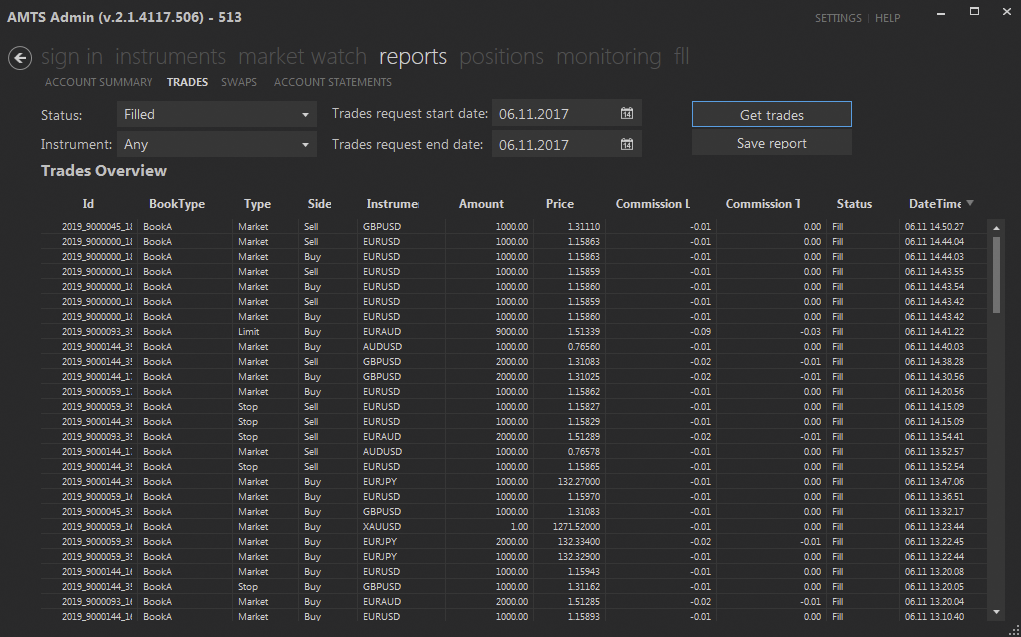This screenshot has height=637, width=1021.
Task: Select trade row timestamped 06.11 14.38.28
Action: [x=514, y=361]
